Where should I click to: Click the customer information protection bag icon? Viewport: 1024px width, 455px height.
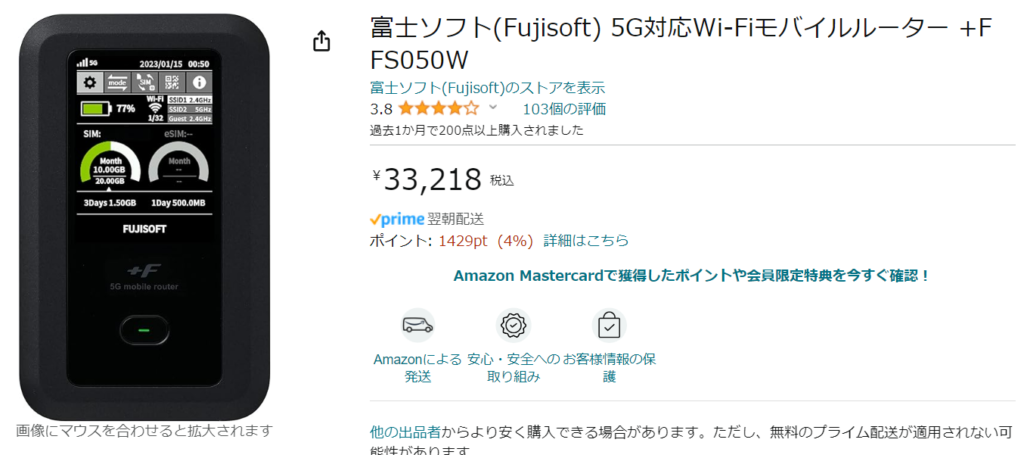(x=609, y=325)
